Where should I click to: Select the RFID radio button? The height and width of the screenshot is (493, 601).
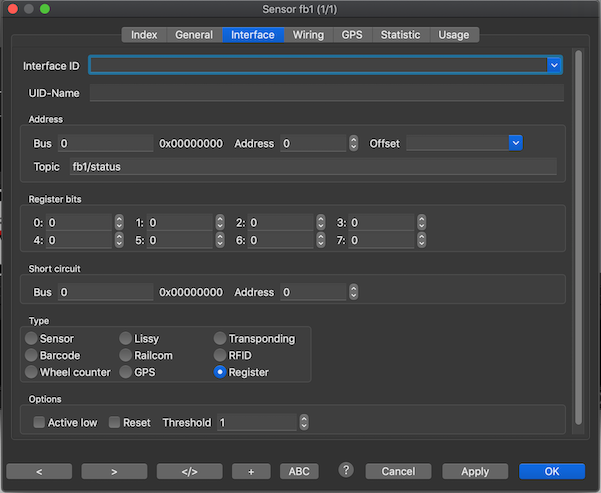[220, 355]
